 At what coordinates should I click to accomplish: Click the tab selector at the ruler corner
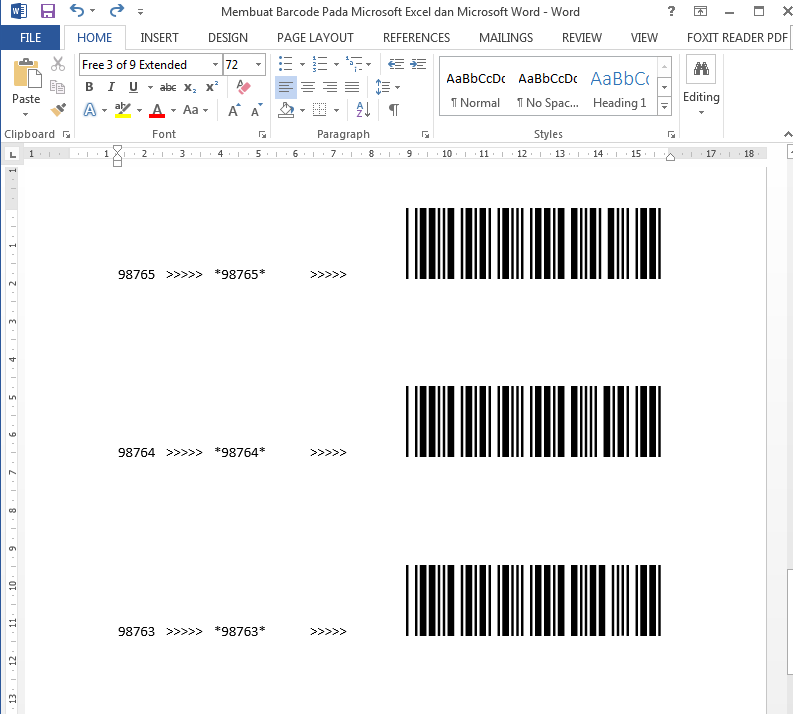12,154
